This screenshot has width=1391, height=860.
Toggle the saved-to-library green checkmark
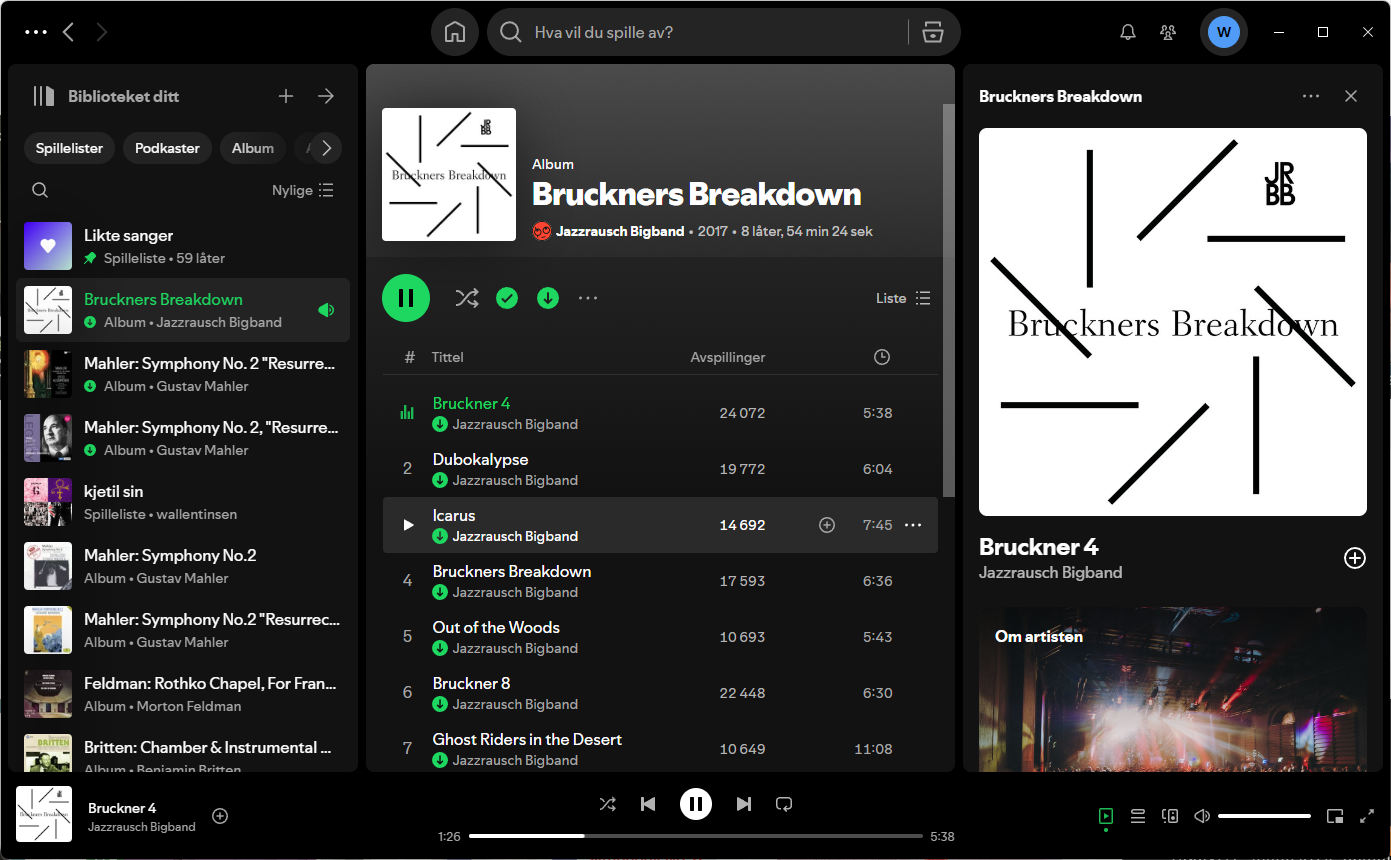click(x=507, y=298)
